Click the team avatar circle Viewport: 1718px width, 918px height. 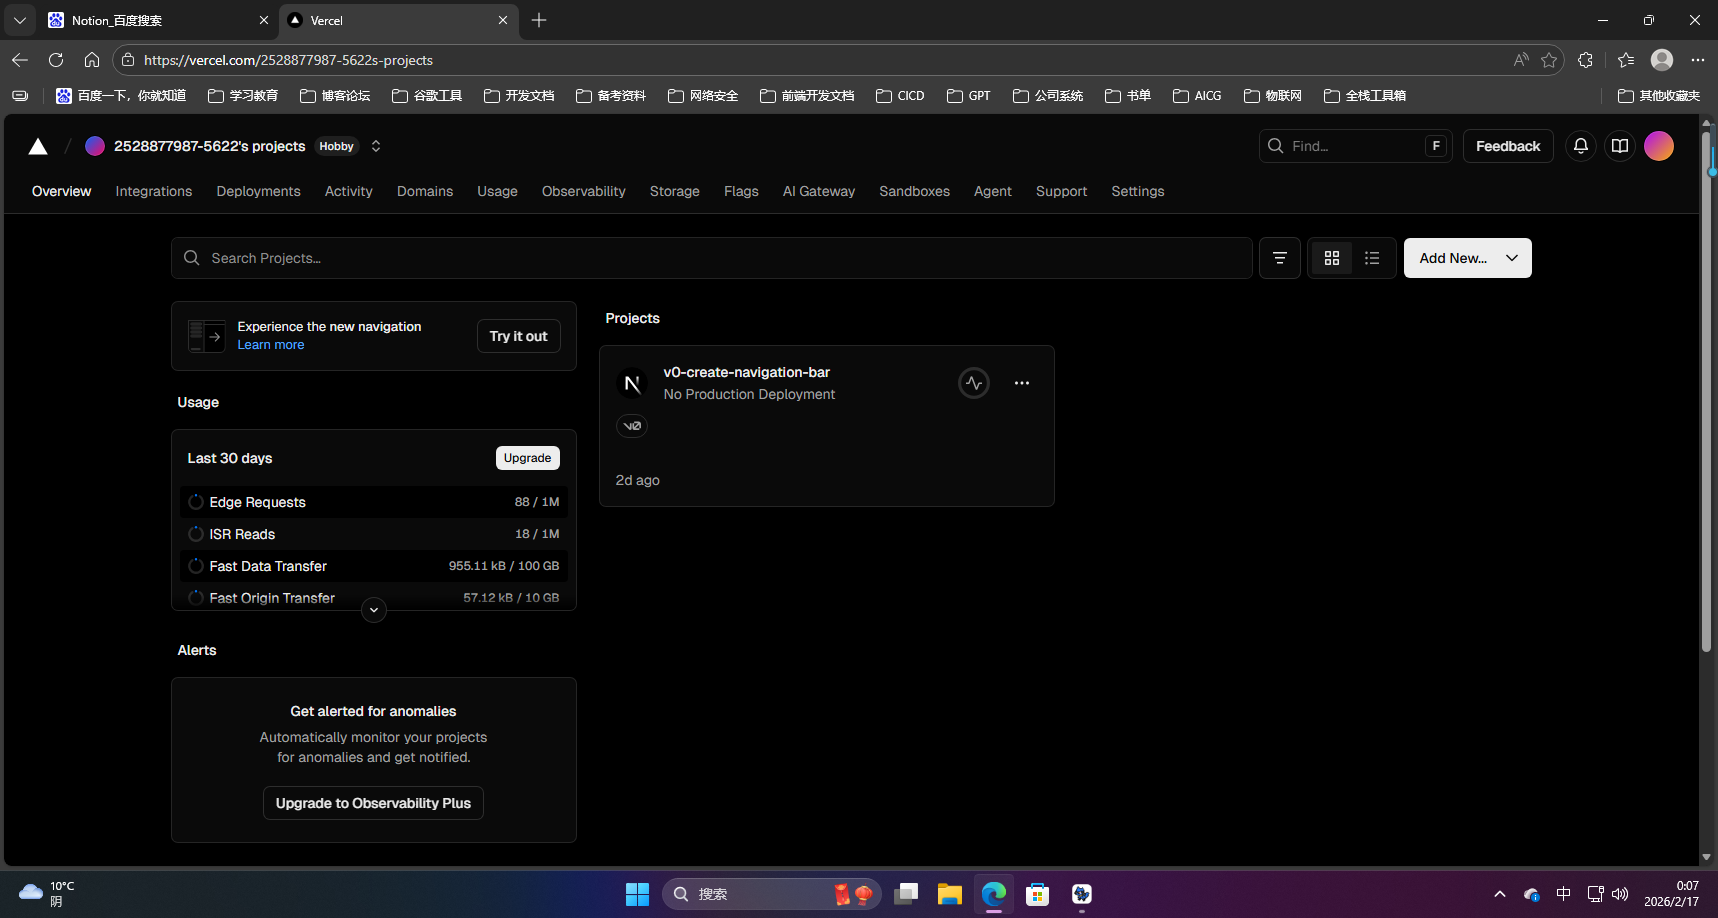pyautogui.click(x=95, y=146)
